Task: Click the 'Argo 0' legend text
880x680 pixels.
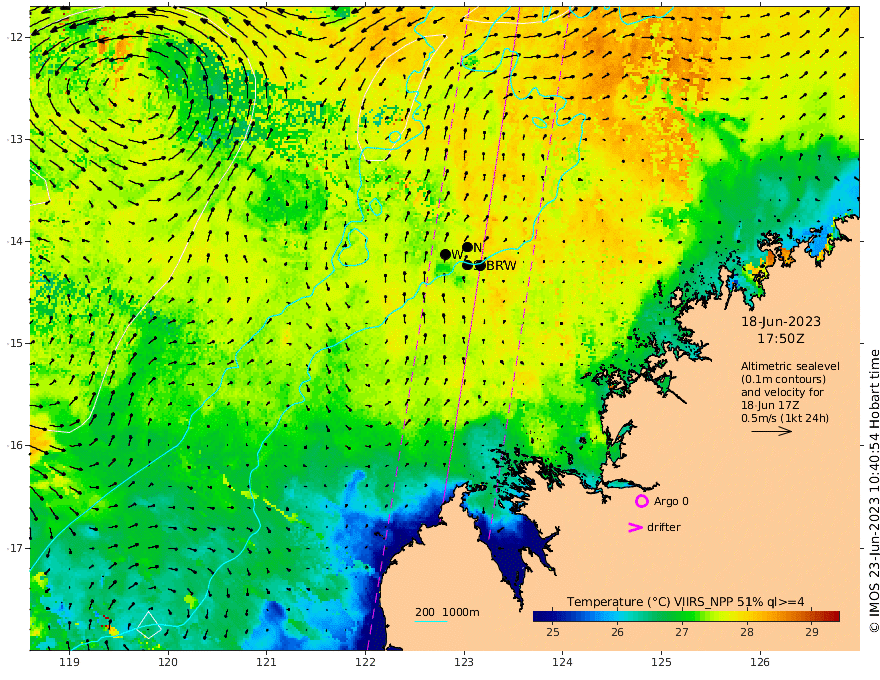Action: tap(671, 502)
